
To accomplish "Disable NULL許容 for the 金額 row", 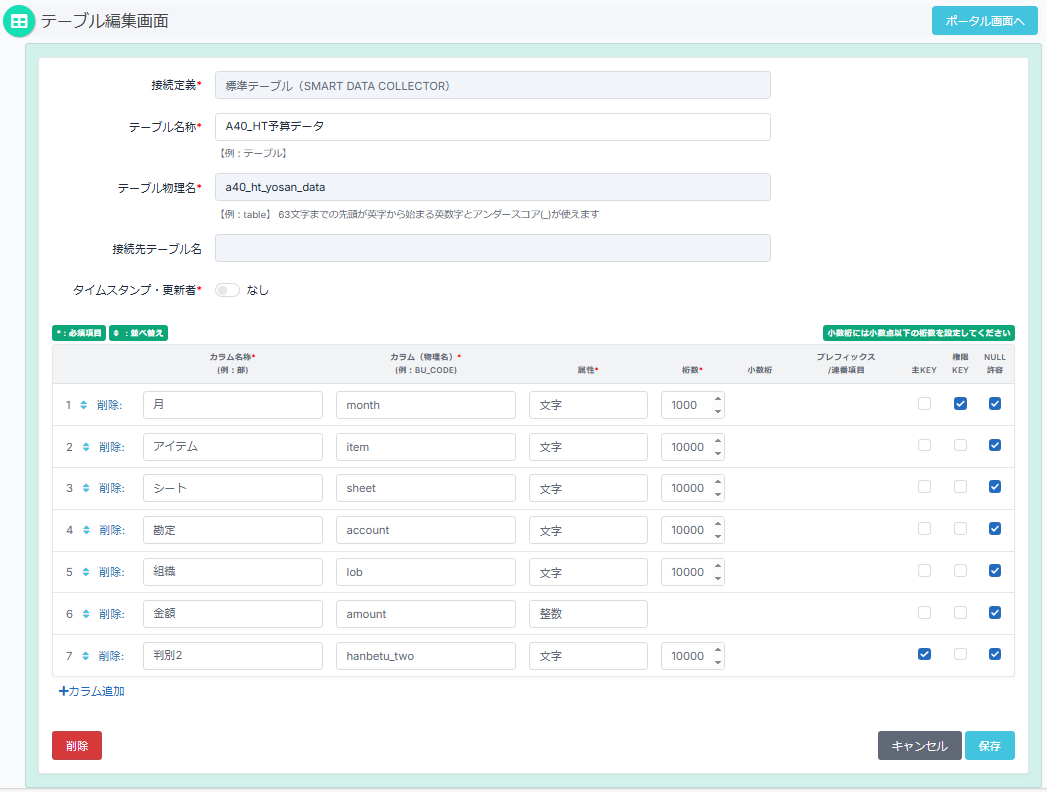I will (994, 612).
